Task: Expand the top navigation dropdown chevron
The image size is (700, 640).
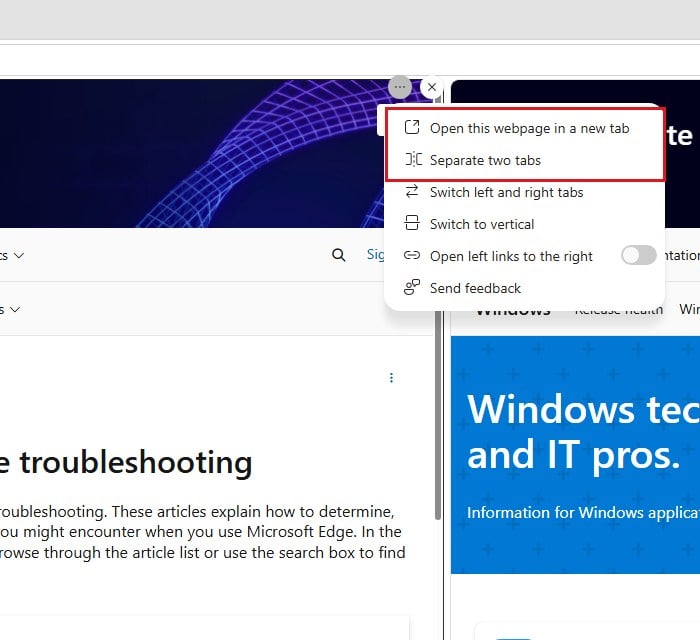Action: (x=18, y=256)
